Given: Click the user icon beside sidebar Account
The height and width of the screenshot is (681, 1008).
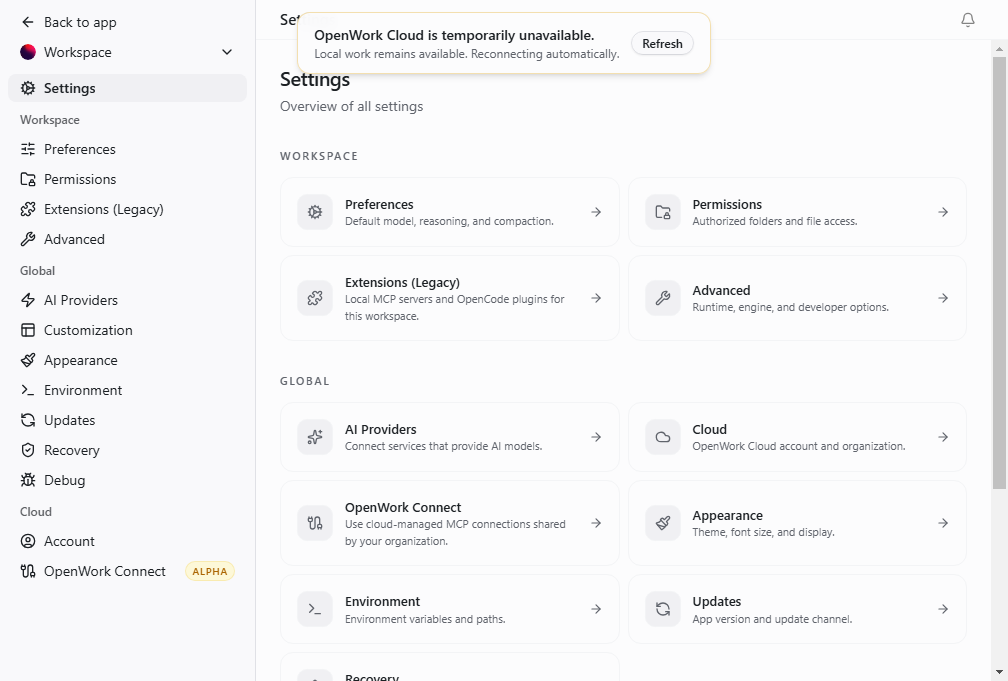Looking at the screenshot, I should pos(28,541).
